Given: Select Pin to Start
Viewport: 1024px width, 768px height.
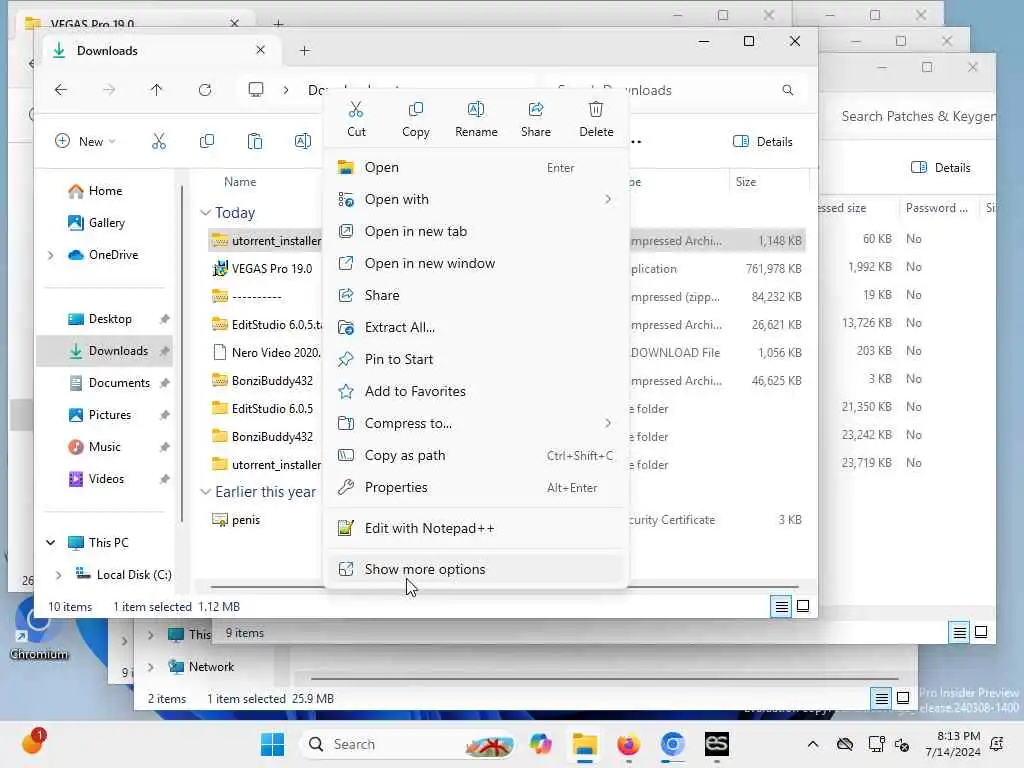Looking at the screenshot, I should pyautogui.click(x=476, y=359).
